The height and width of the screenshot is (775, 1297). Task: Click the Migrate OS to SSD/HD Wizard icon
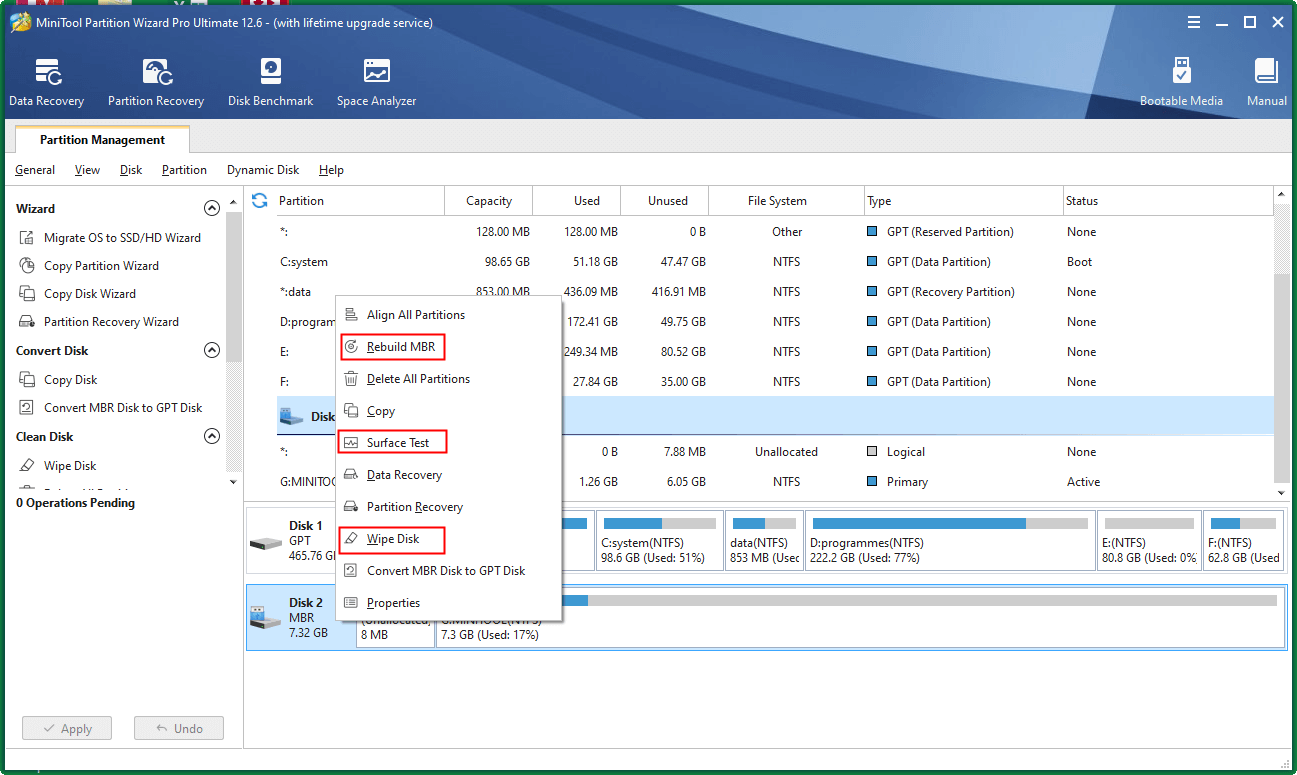(27, 238)
